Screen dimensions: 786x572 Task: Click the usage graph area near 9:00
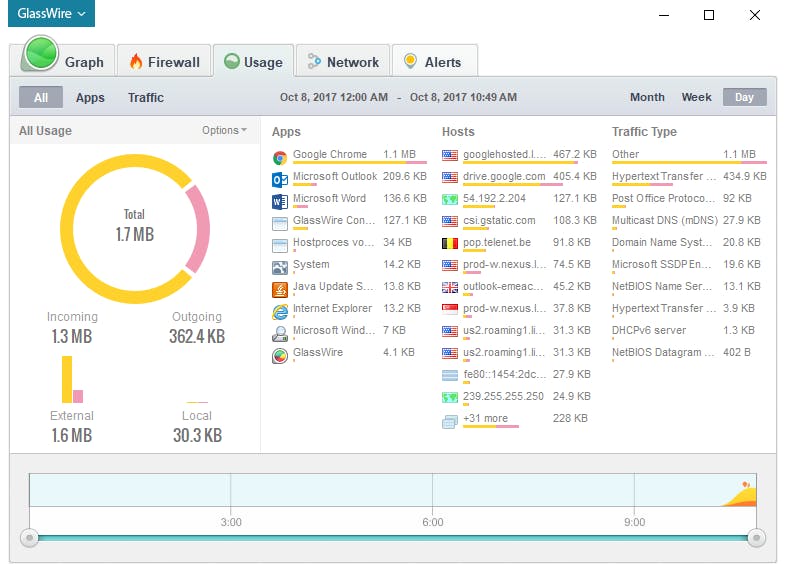pyautogui.click(x=634, y=490)
